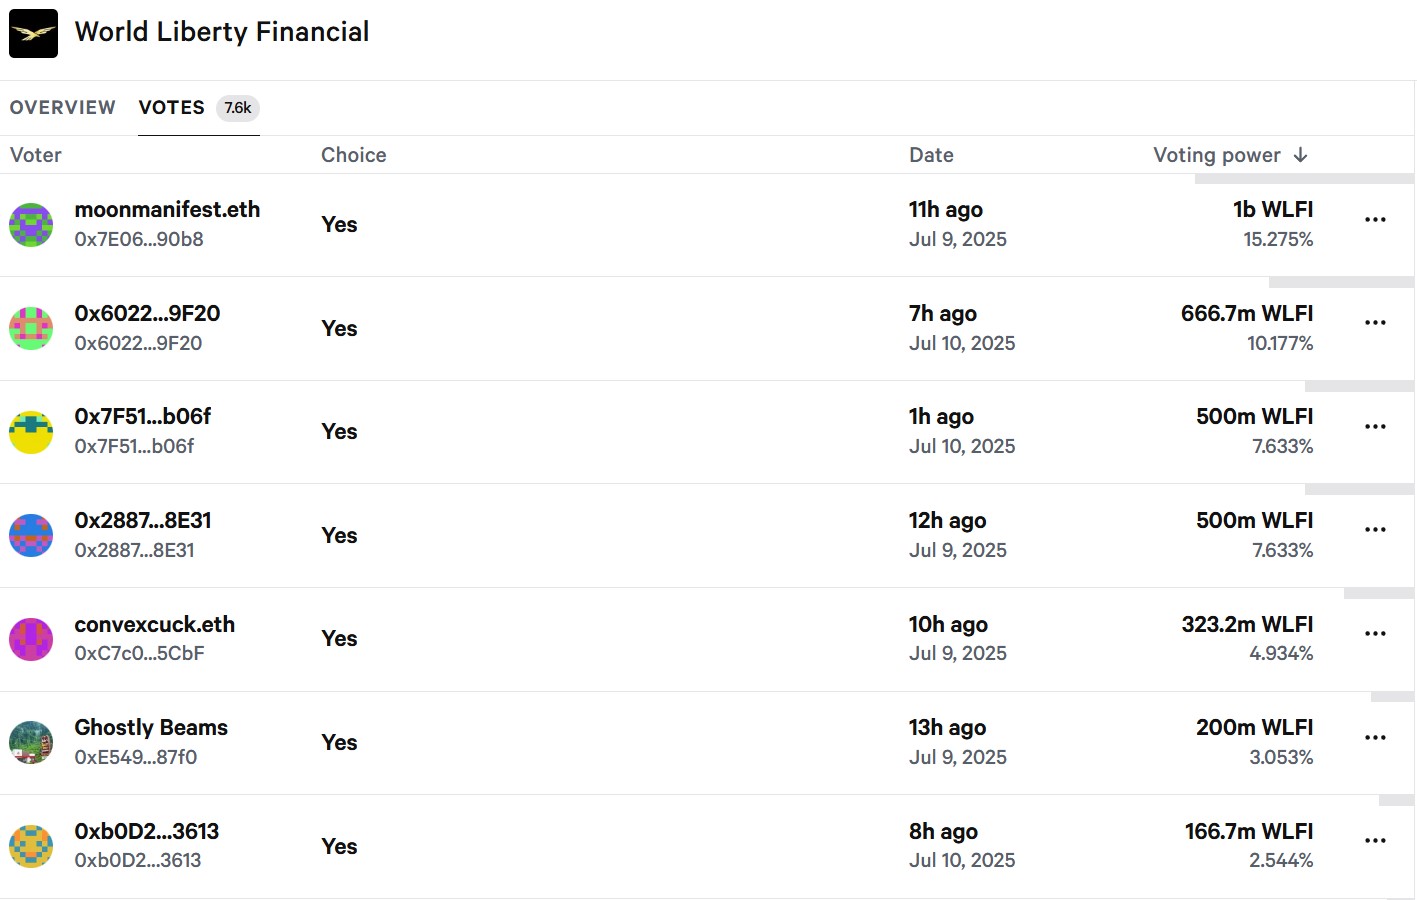Click the yellow 0x7F51...b06f avatar
The image size is (1417, 900).
coord(31,432)
